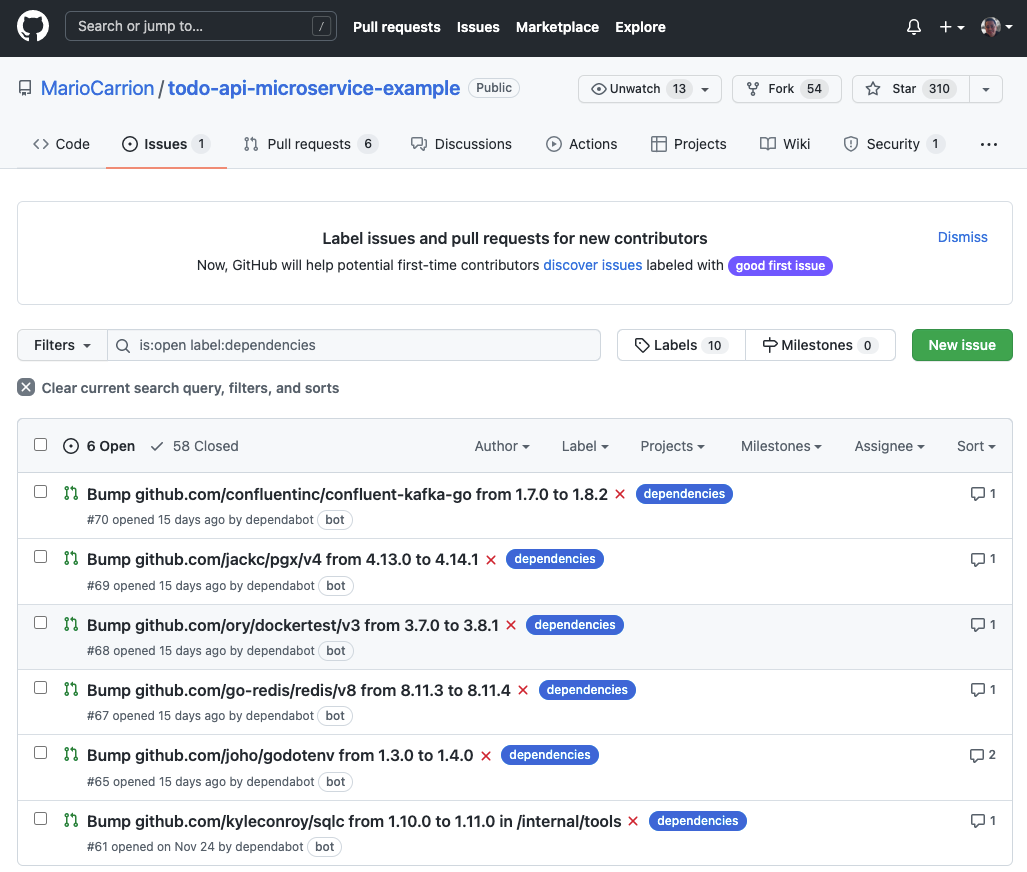The image size is (1027, 872).
Task: Click the green New issue button
Action: tap(962, 345)
